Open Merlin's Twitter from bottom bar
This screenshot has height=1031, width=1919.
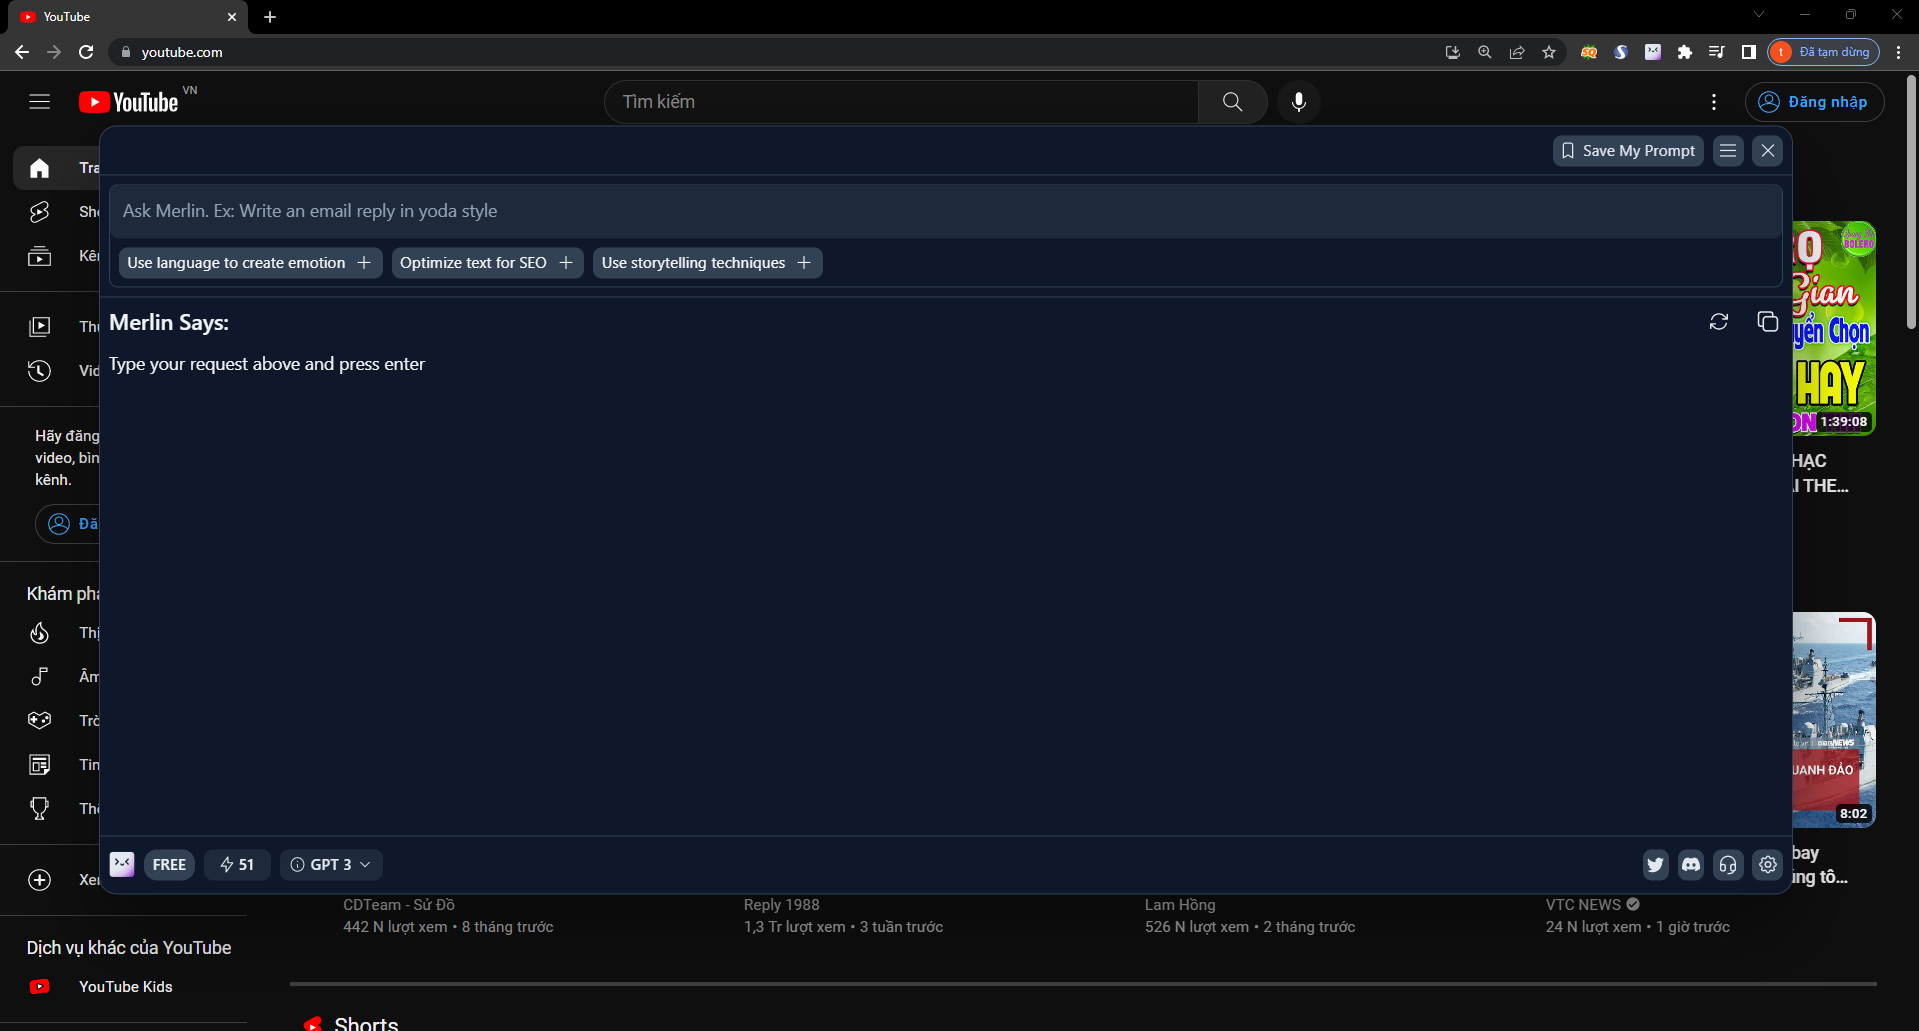(x=1655, y=864)
